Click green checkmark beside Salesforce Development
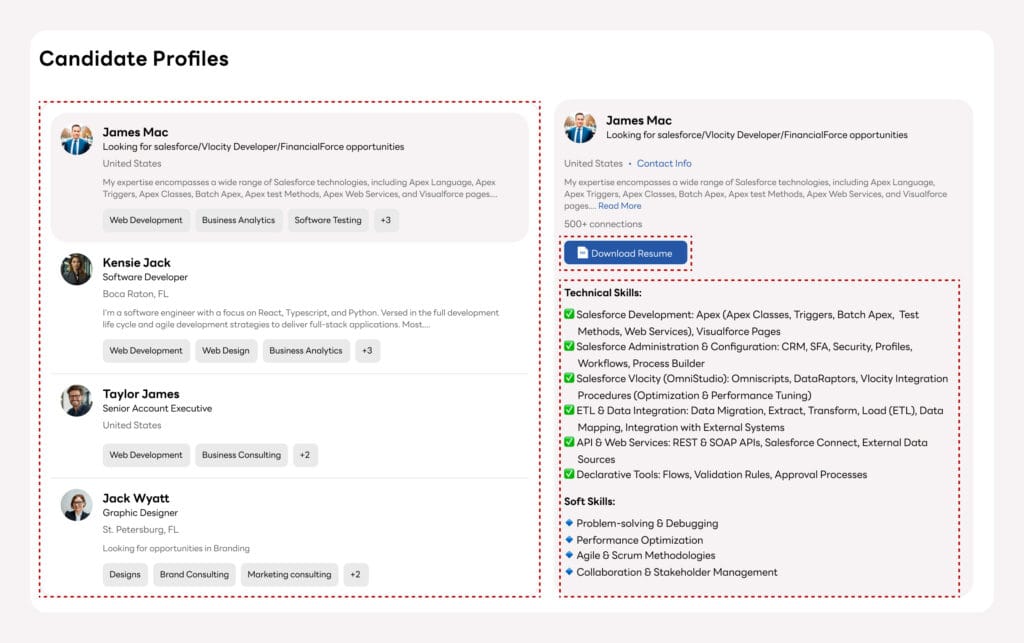 (x=569, y=314)
